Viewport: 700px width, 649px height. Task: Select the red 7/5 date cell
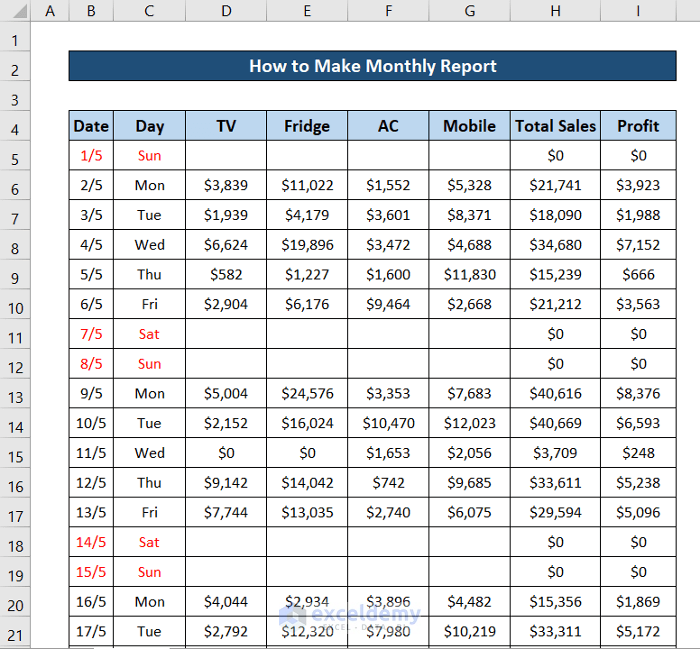[x=91, y=334]
